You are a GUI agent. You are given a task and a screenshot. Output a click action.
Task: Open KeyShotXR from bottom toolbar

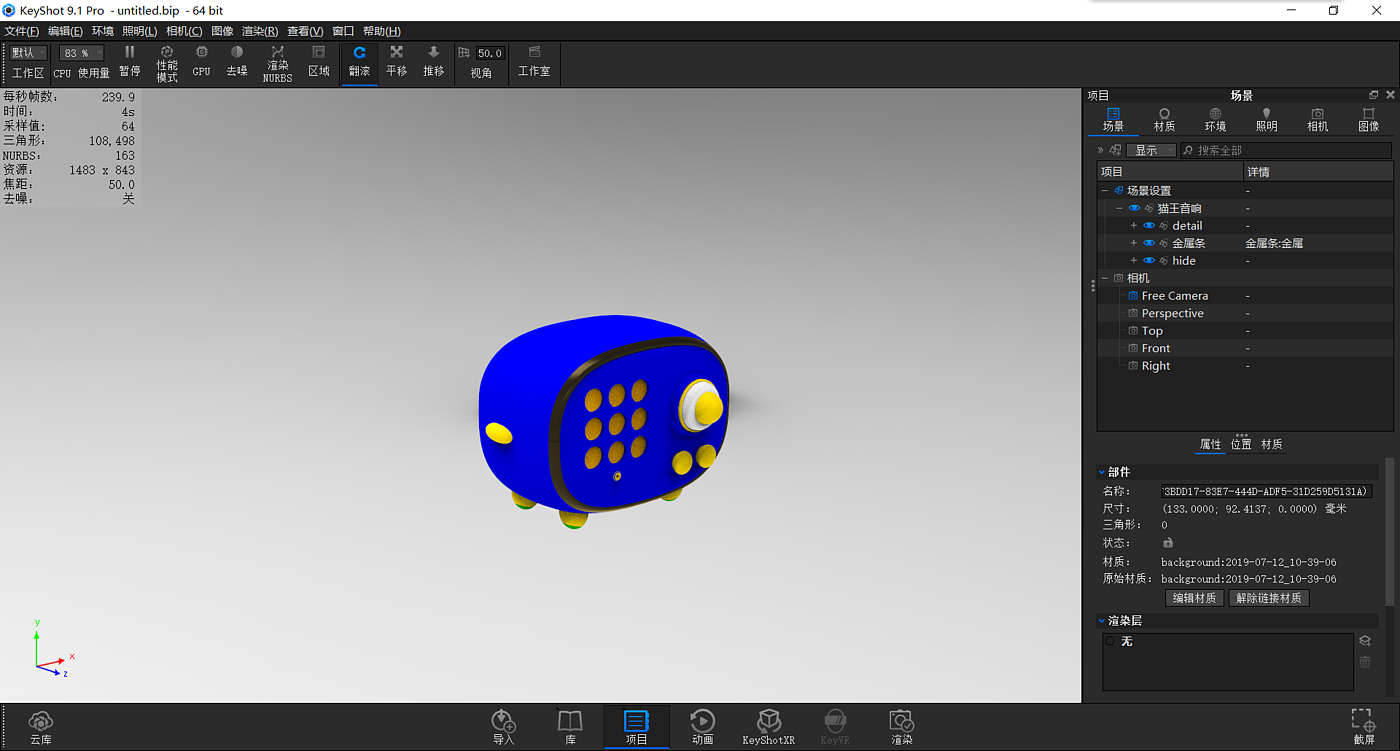click(x=768, y=727)
